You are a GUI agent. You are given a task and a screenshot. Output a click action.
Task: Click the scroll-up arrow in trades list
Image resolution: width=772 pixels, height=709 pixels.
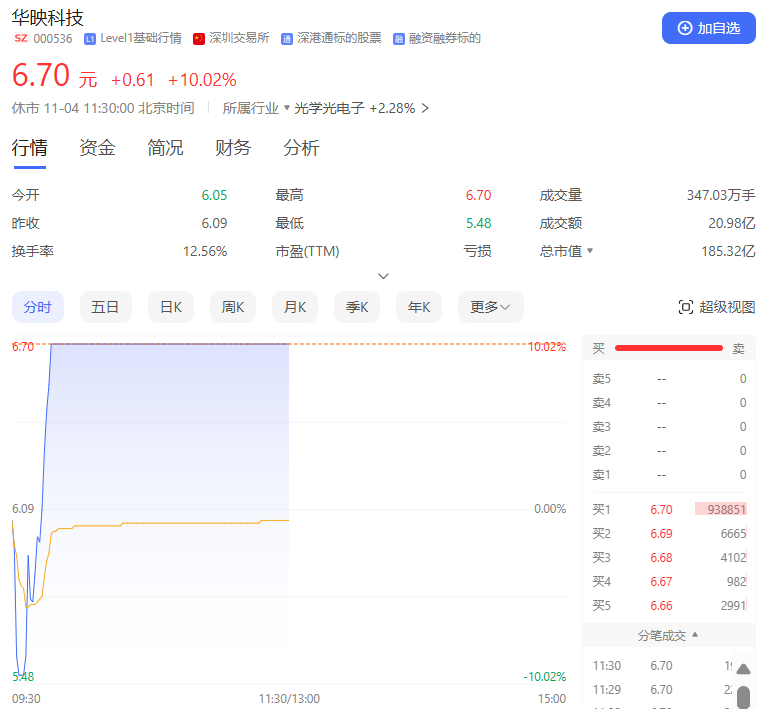point(743,671)
